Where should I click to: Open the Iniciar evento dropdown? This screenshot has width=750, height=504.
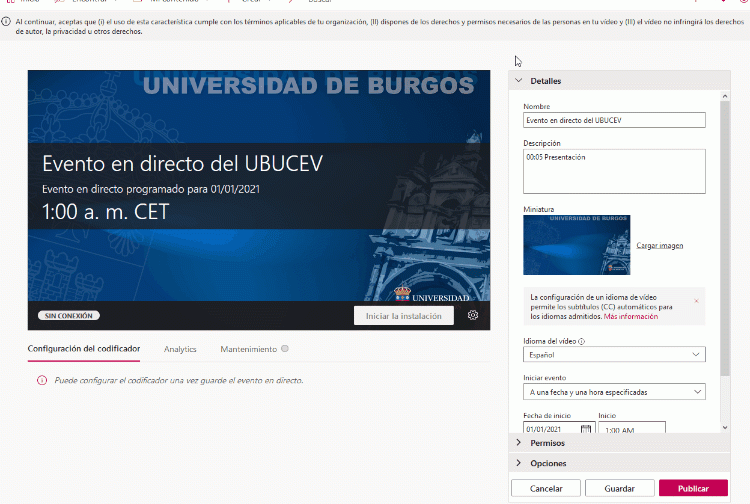[x=614, y=392]
